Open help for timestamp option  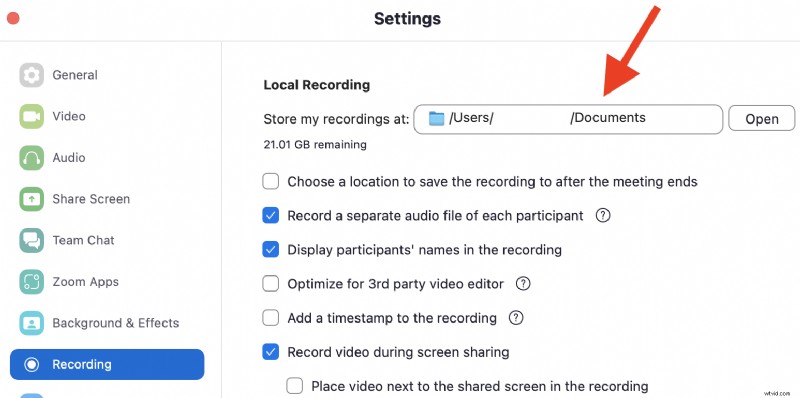pyautogui.click(x=516, y=318)
